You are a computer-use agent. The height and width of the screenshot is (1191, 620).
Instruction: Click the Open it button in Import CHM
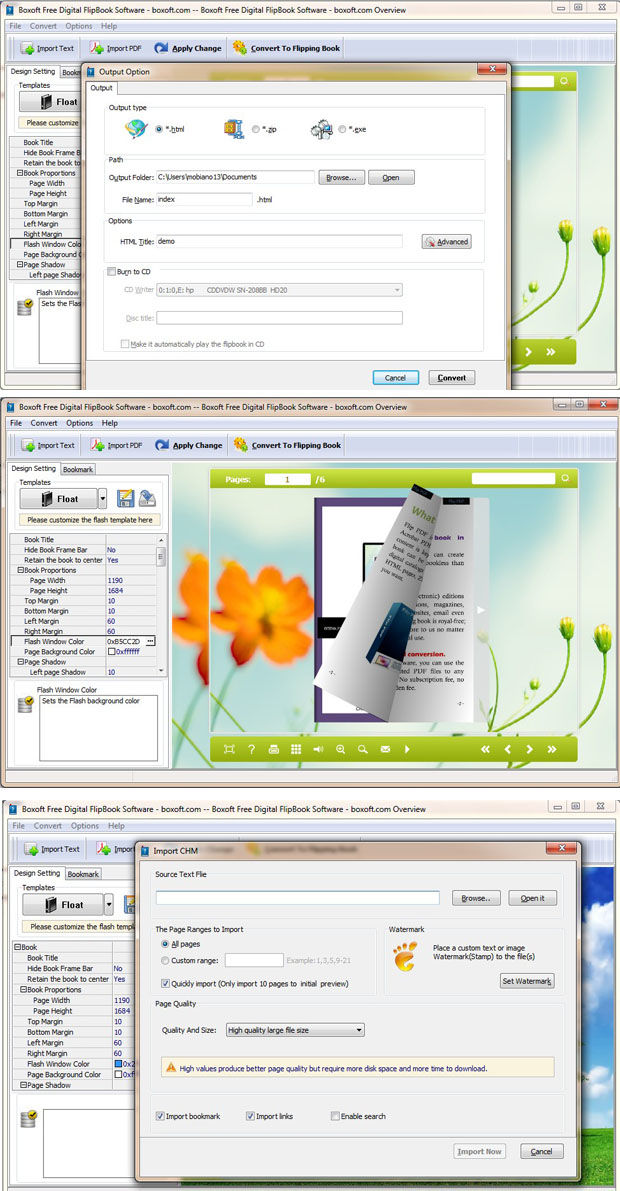point(532,898)
